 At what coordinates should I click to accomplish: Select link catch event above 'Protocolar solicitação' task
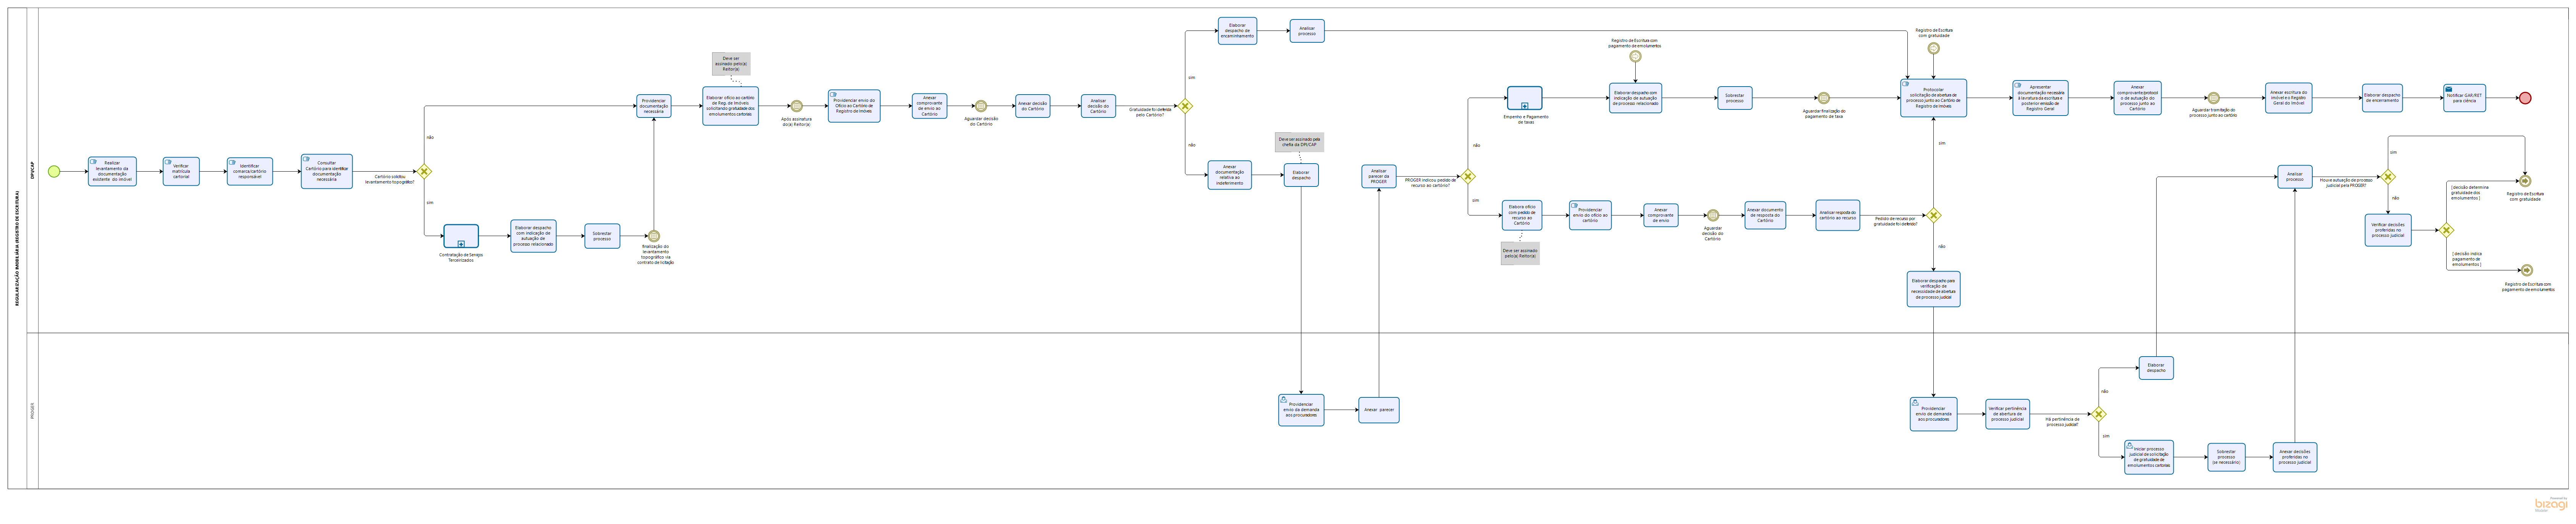tap(1933, 48)
